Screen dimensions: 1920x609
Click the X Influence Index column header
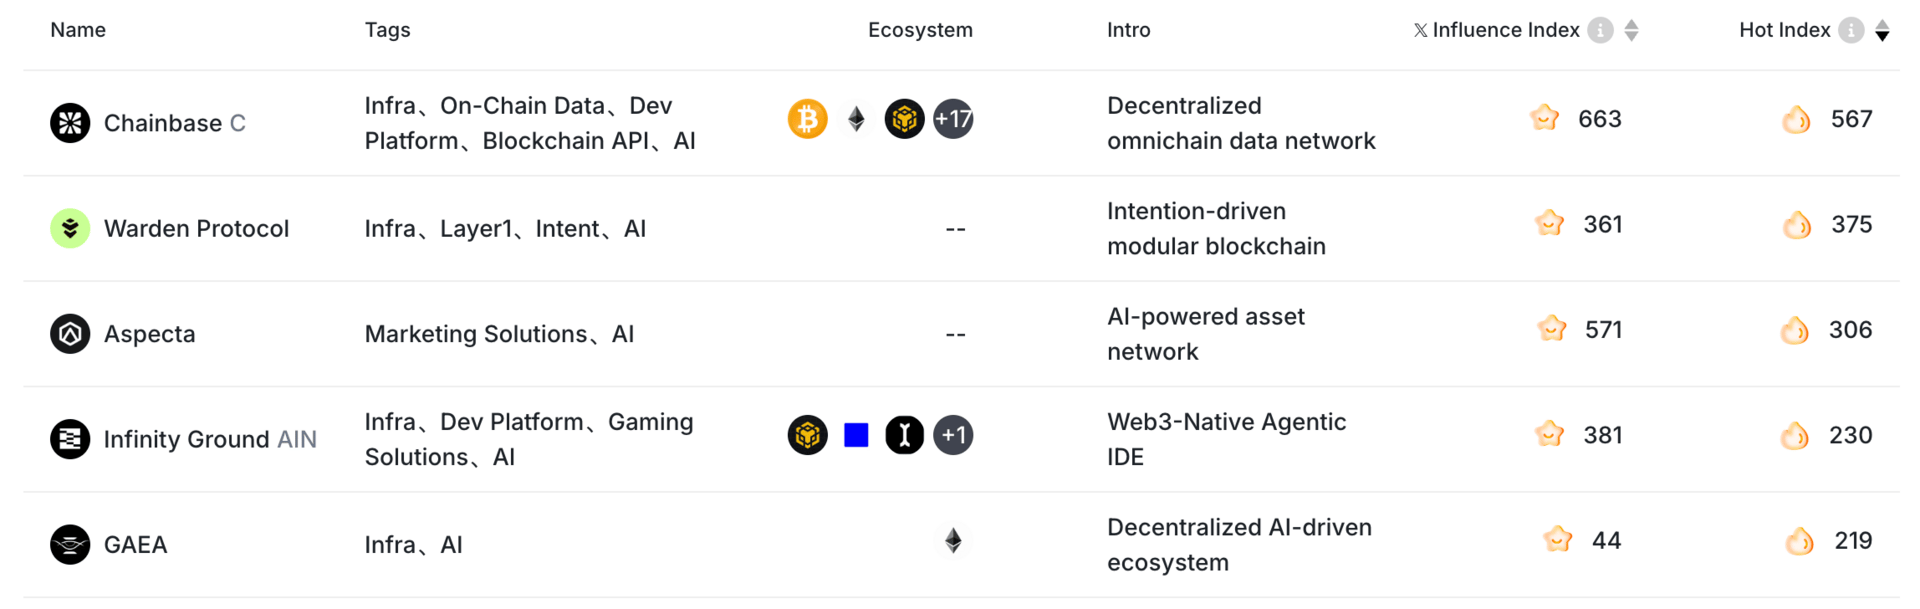1497,30
